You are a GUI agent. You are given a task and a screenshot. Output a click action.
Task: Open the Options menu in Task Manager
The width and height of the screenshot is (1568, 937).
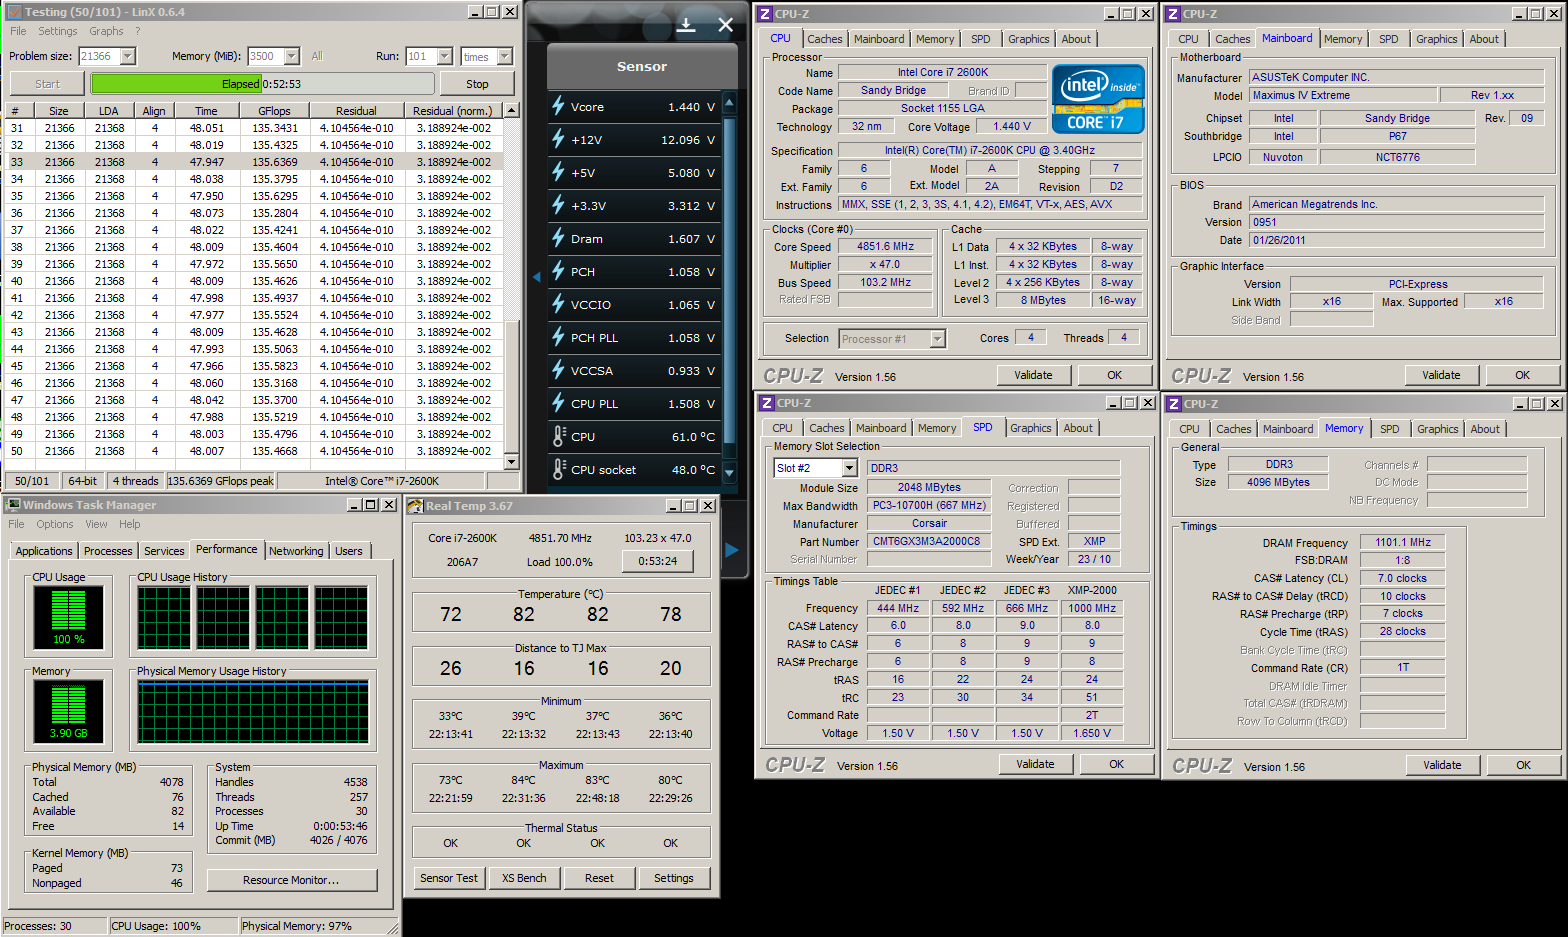click(x=55, y=524)
